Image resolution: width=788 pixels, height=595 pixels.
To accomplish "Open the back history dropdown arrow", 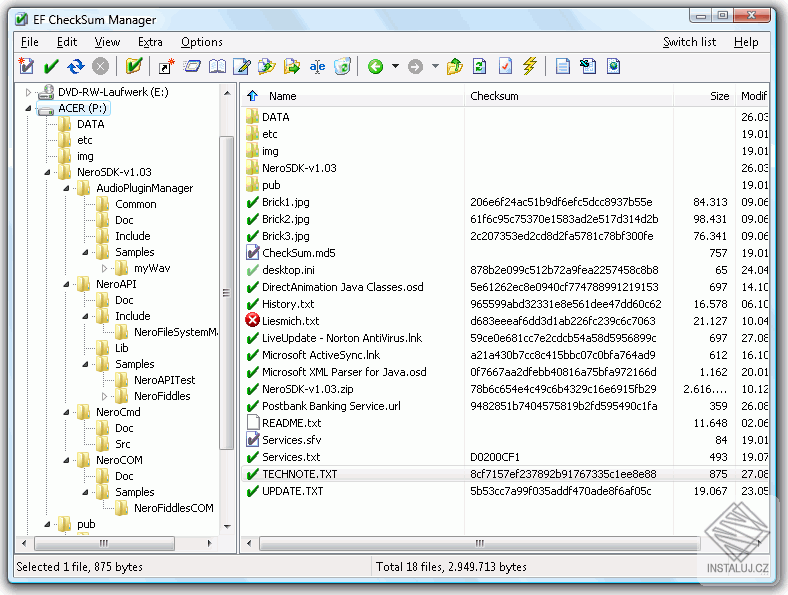I will (396, 66).
